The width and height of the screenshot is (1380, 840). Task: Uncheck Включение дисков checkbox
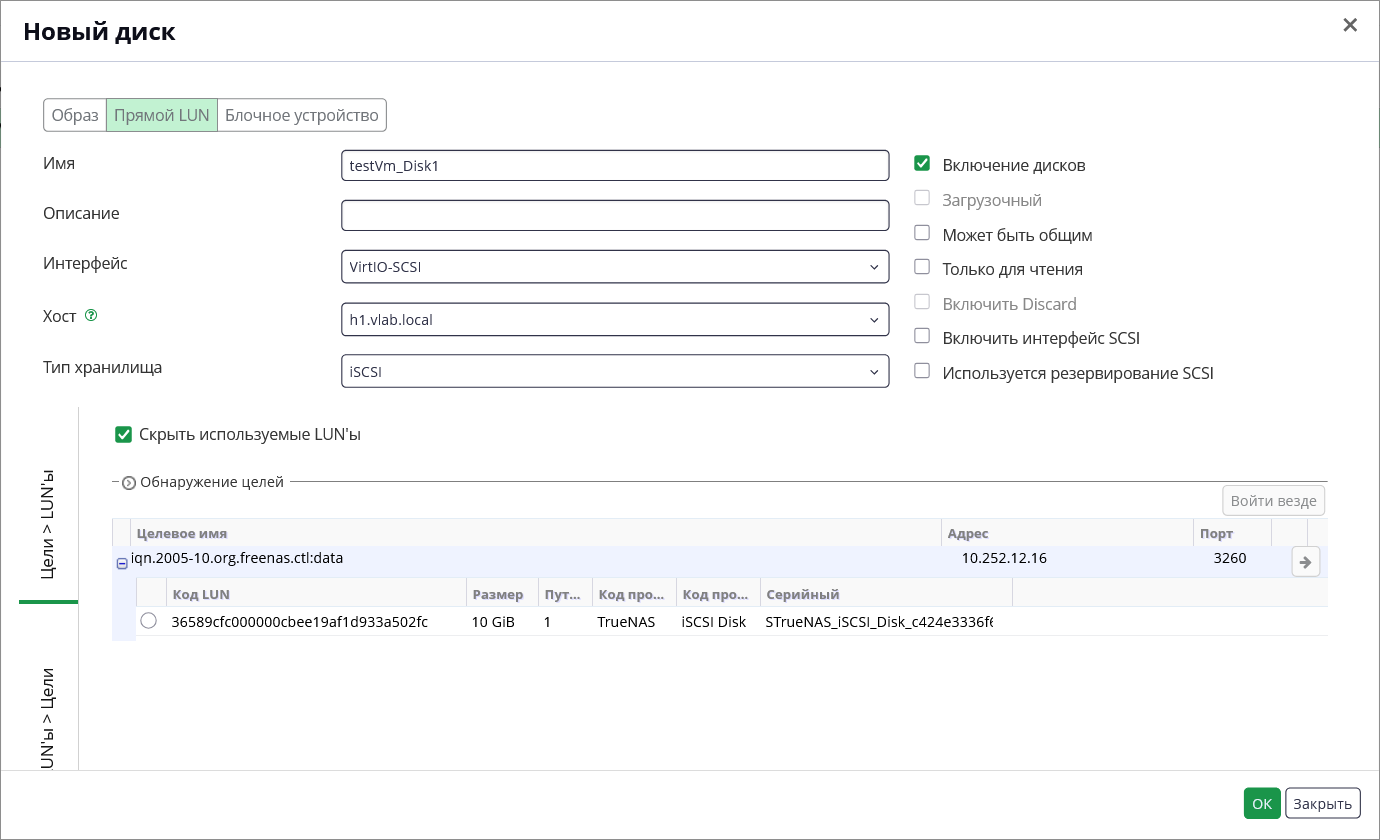[922, 164]
